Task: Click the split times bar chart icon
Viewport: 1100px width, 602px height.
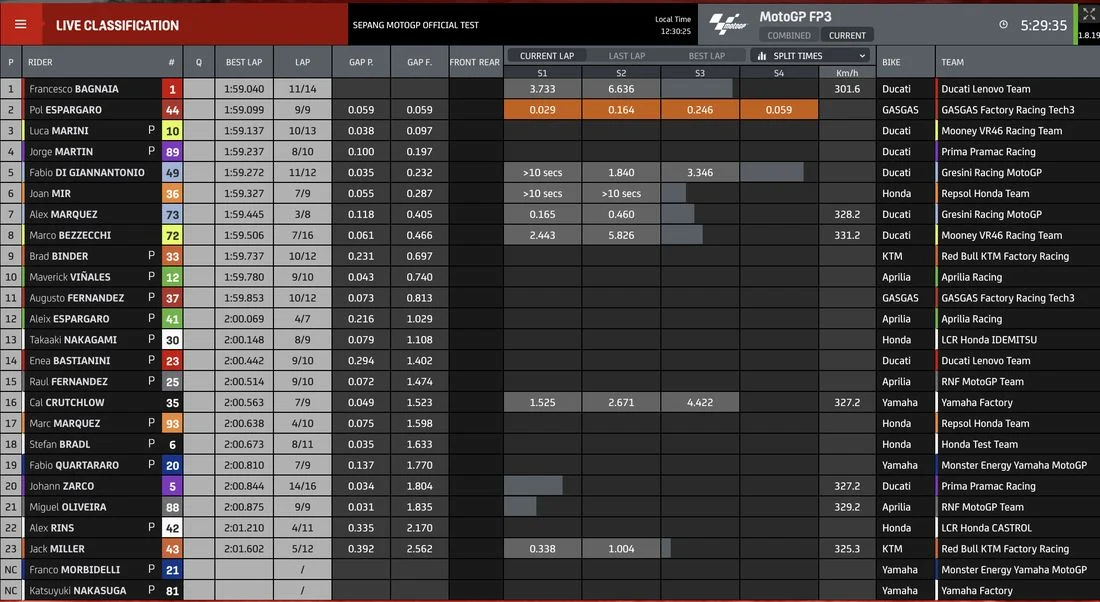Action: (762, 55)
